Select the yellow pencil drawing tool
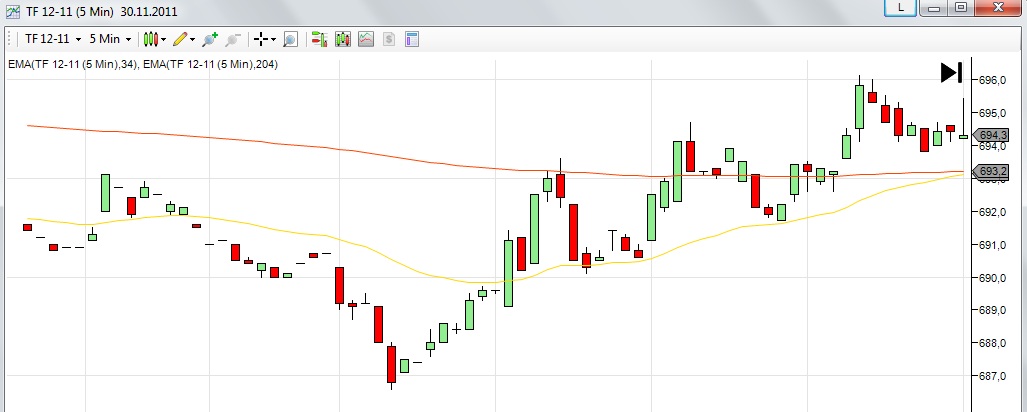This screenshot has height=412, width=1027. pos(179,39)
